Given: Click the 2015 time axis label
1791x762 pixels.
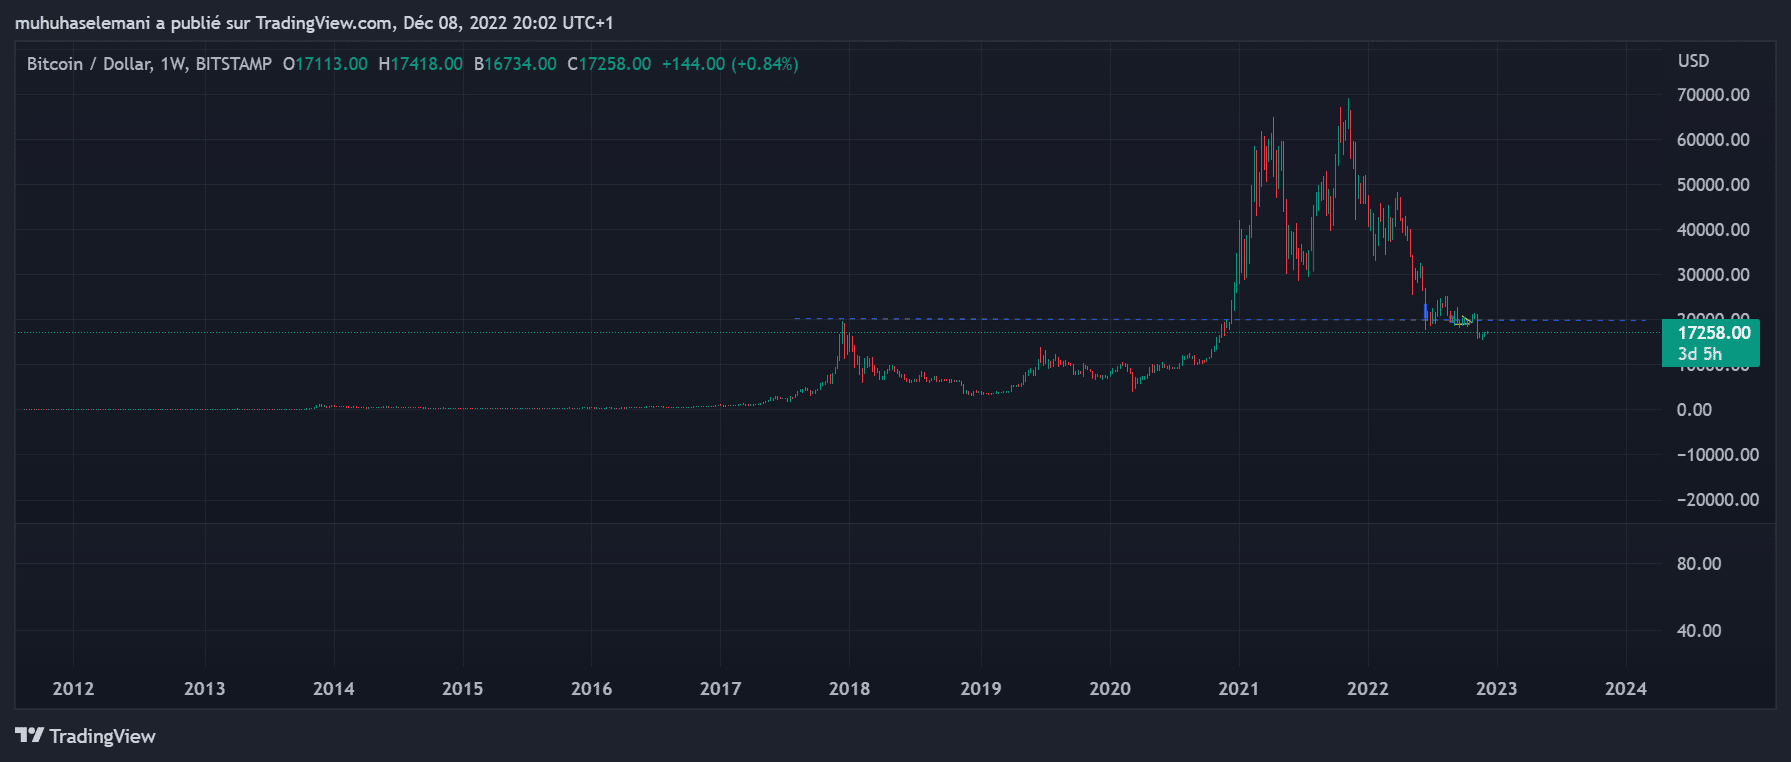Looking at the screenshot, I should [x=462, y=689].
